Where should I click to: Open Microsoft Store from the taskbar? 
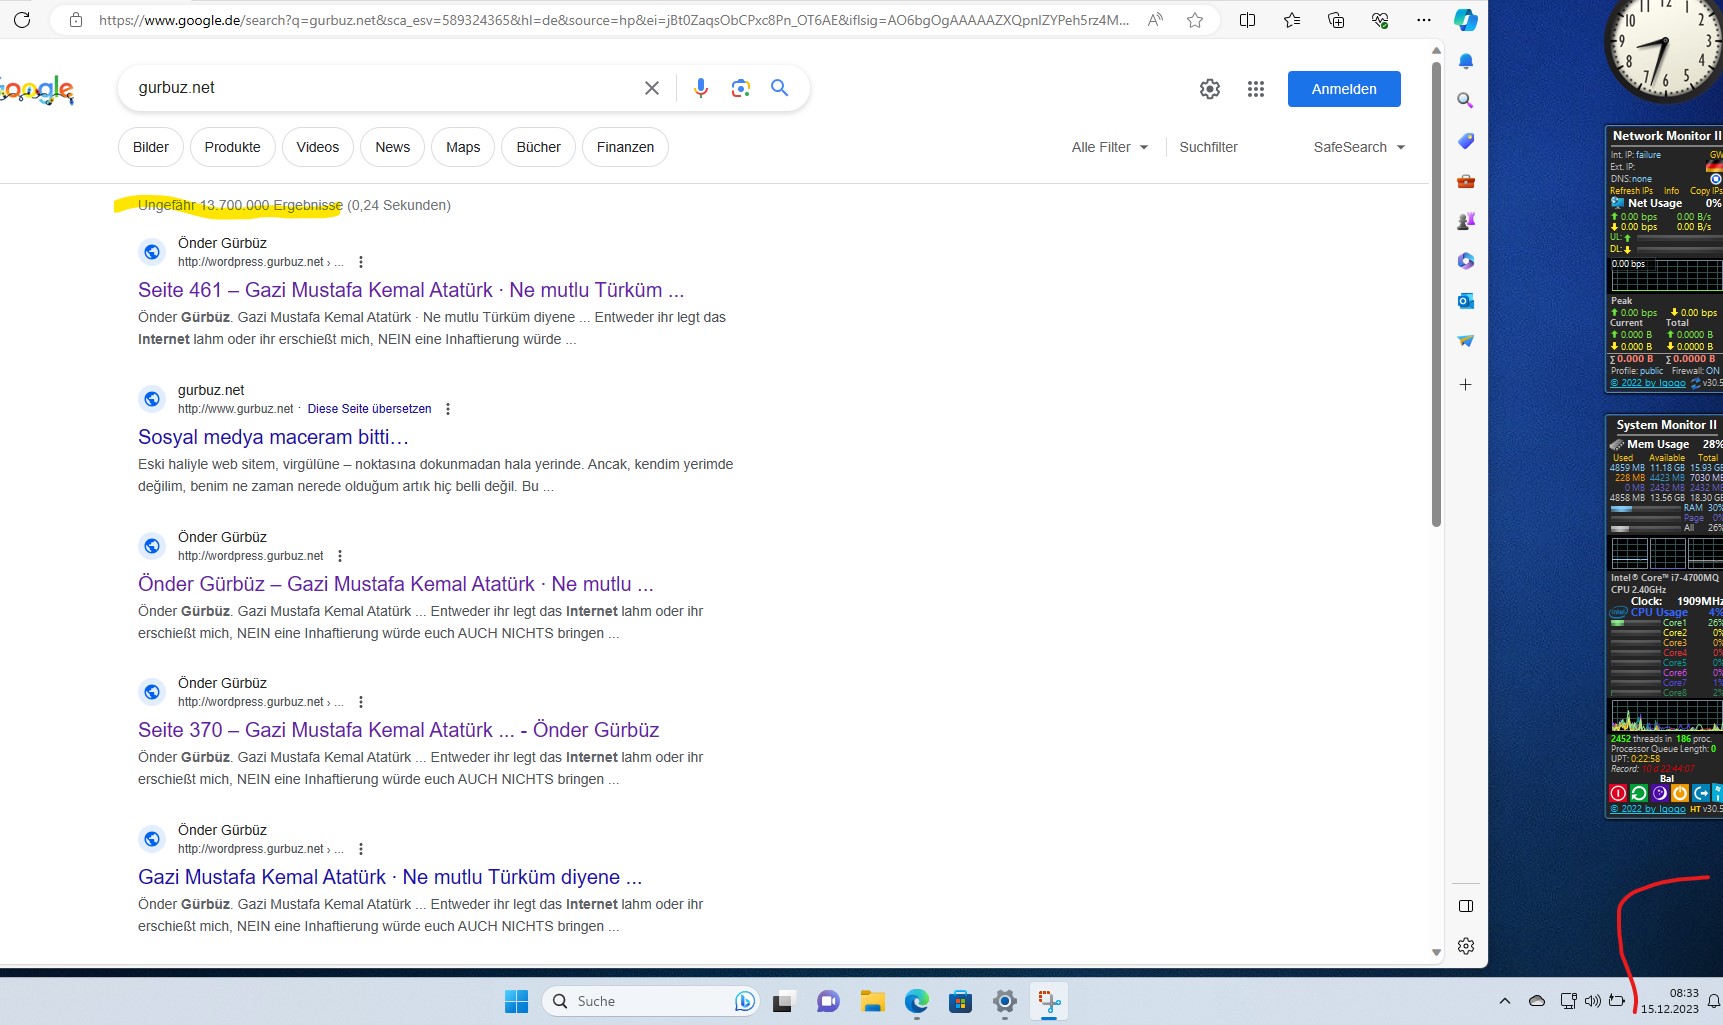960,1001
